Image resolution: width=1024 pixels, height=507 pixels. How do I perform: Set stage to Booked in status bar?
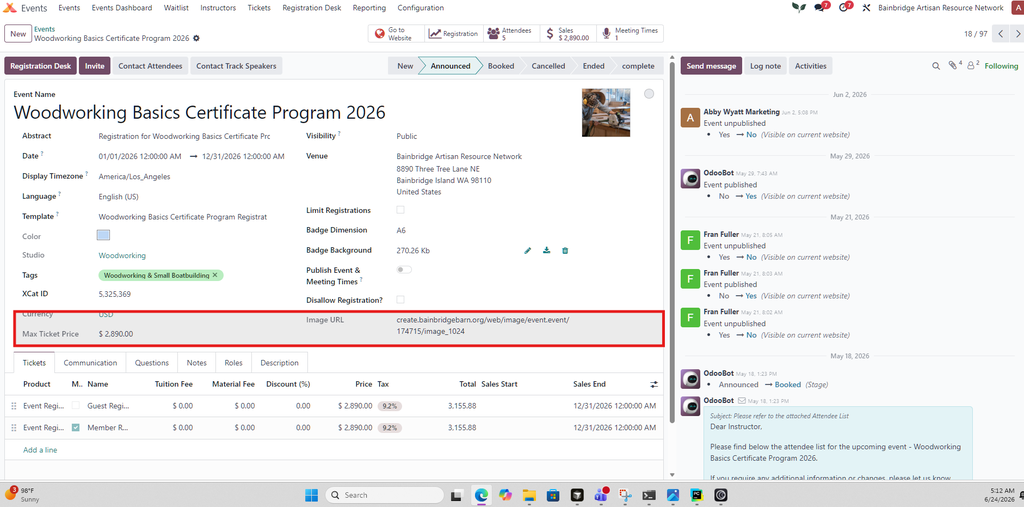pos(500,66)
